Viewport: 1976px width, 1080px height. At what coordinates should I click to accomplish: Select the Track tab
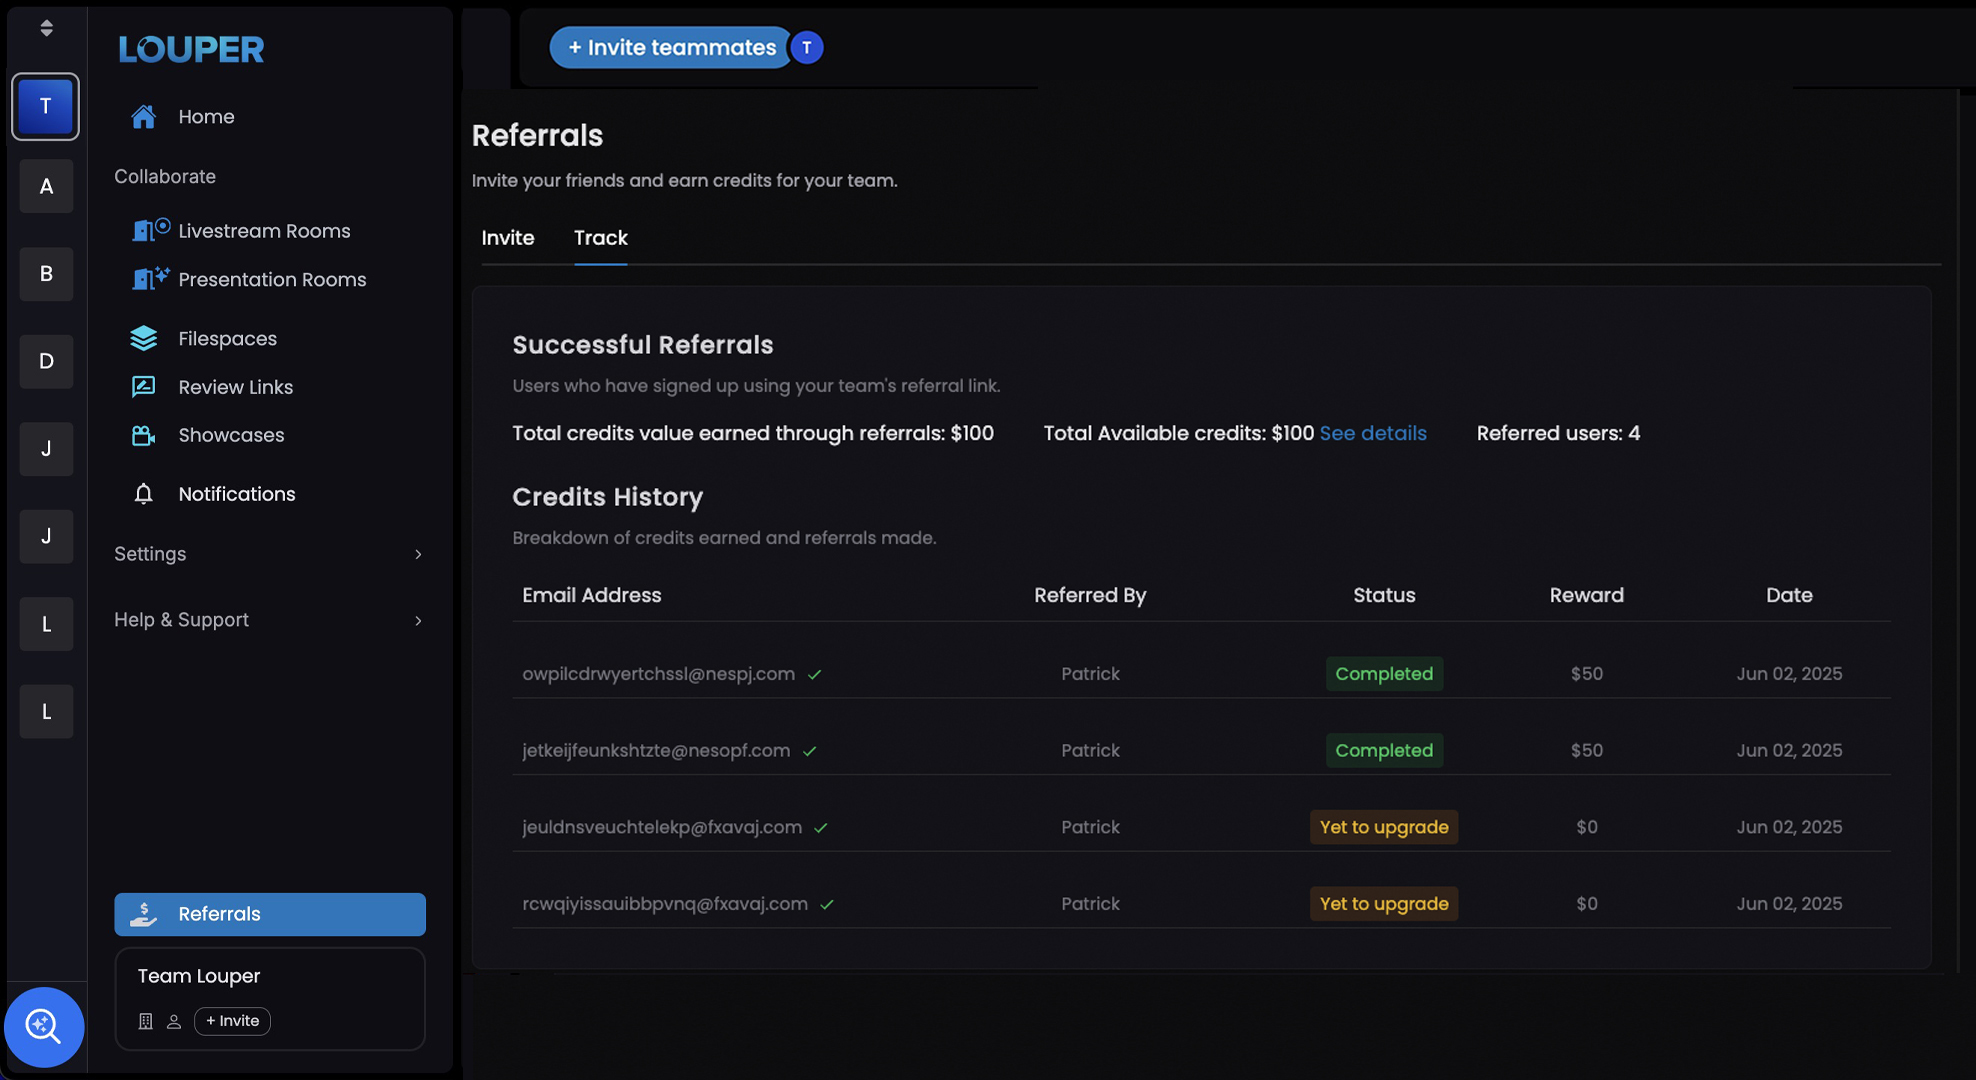[x=600, y=238]
